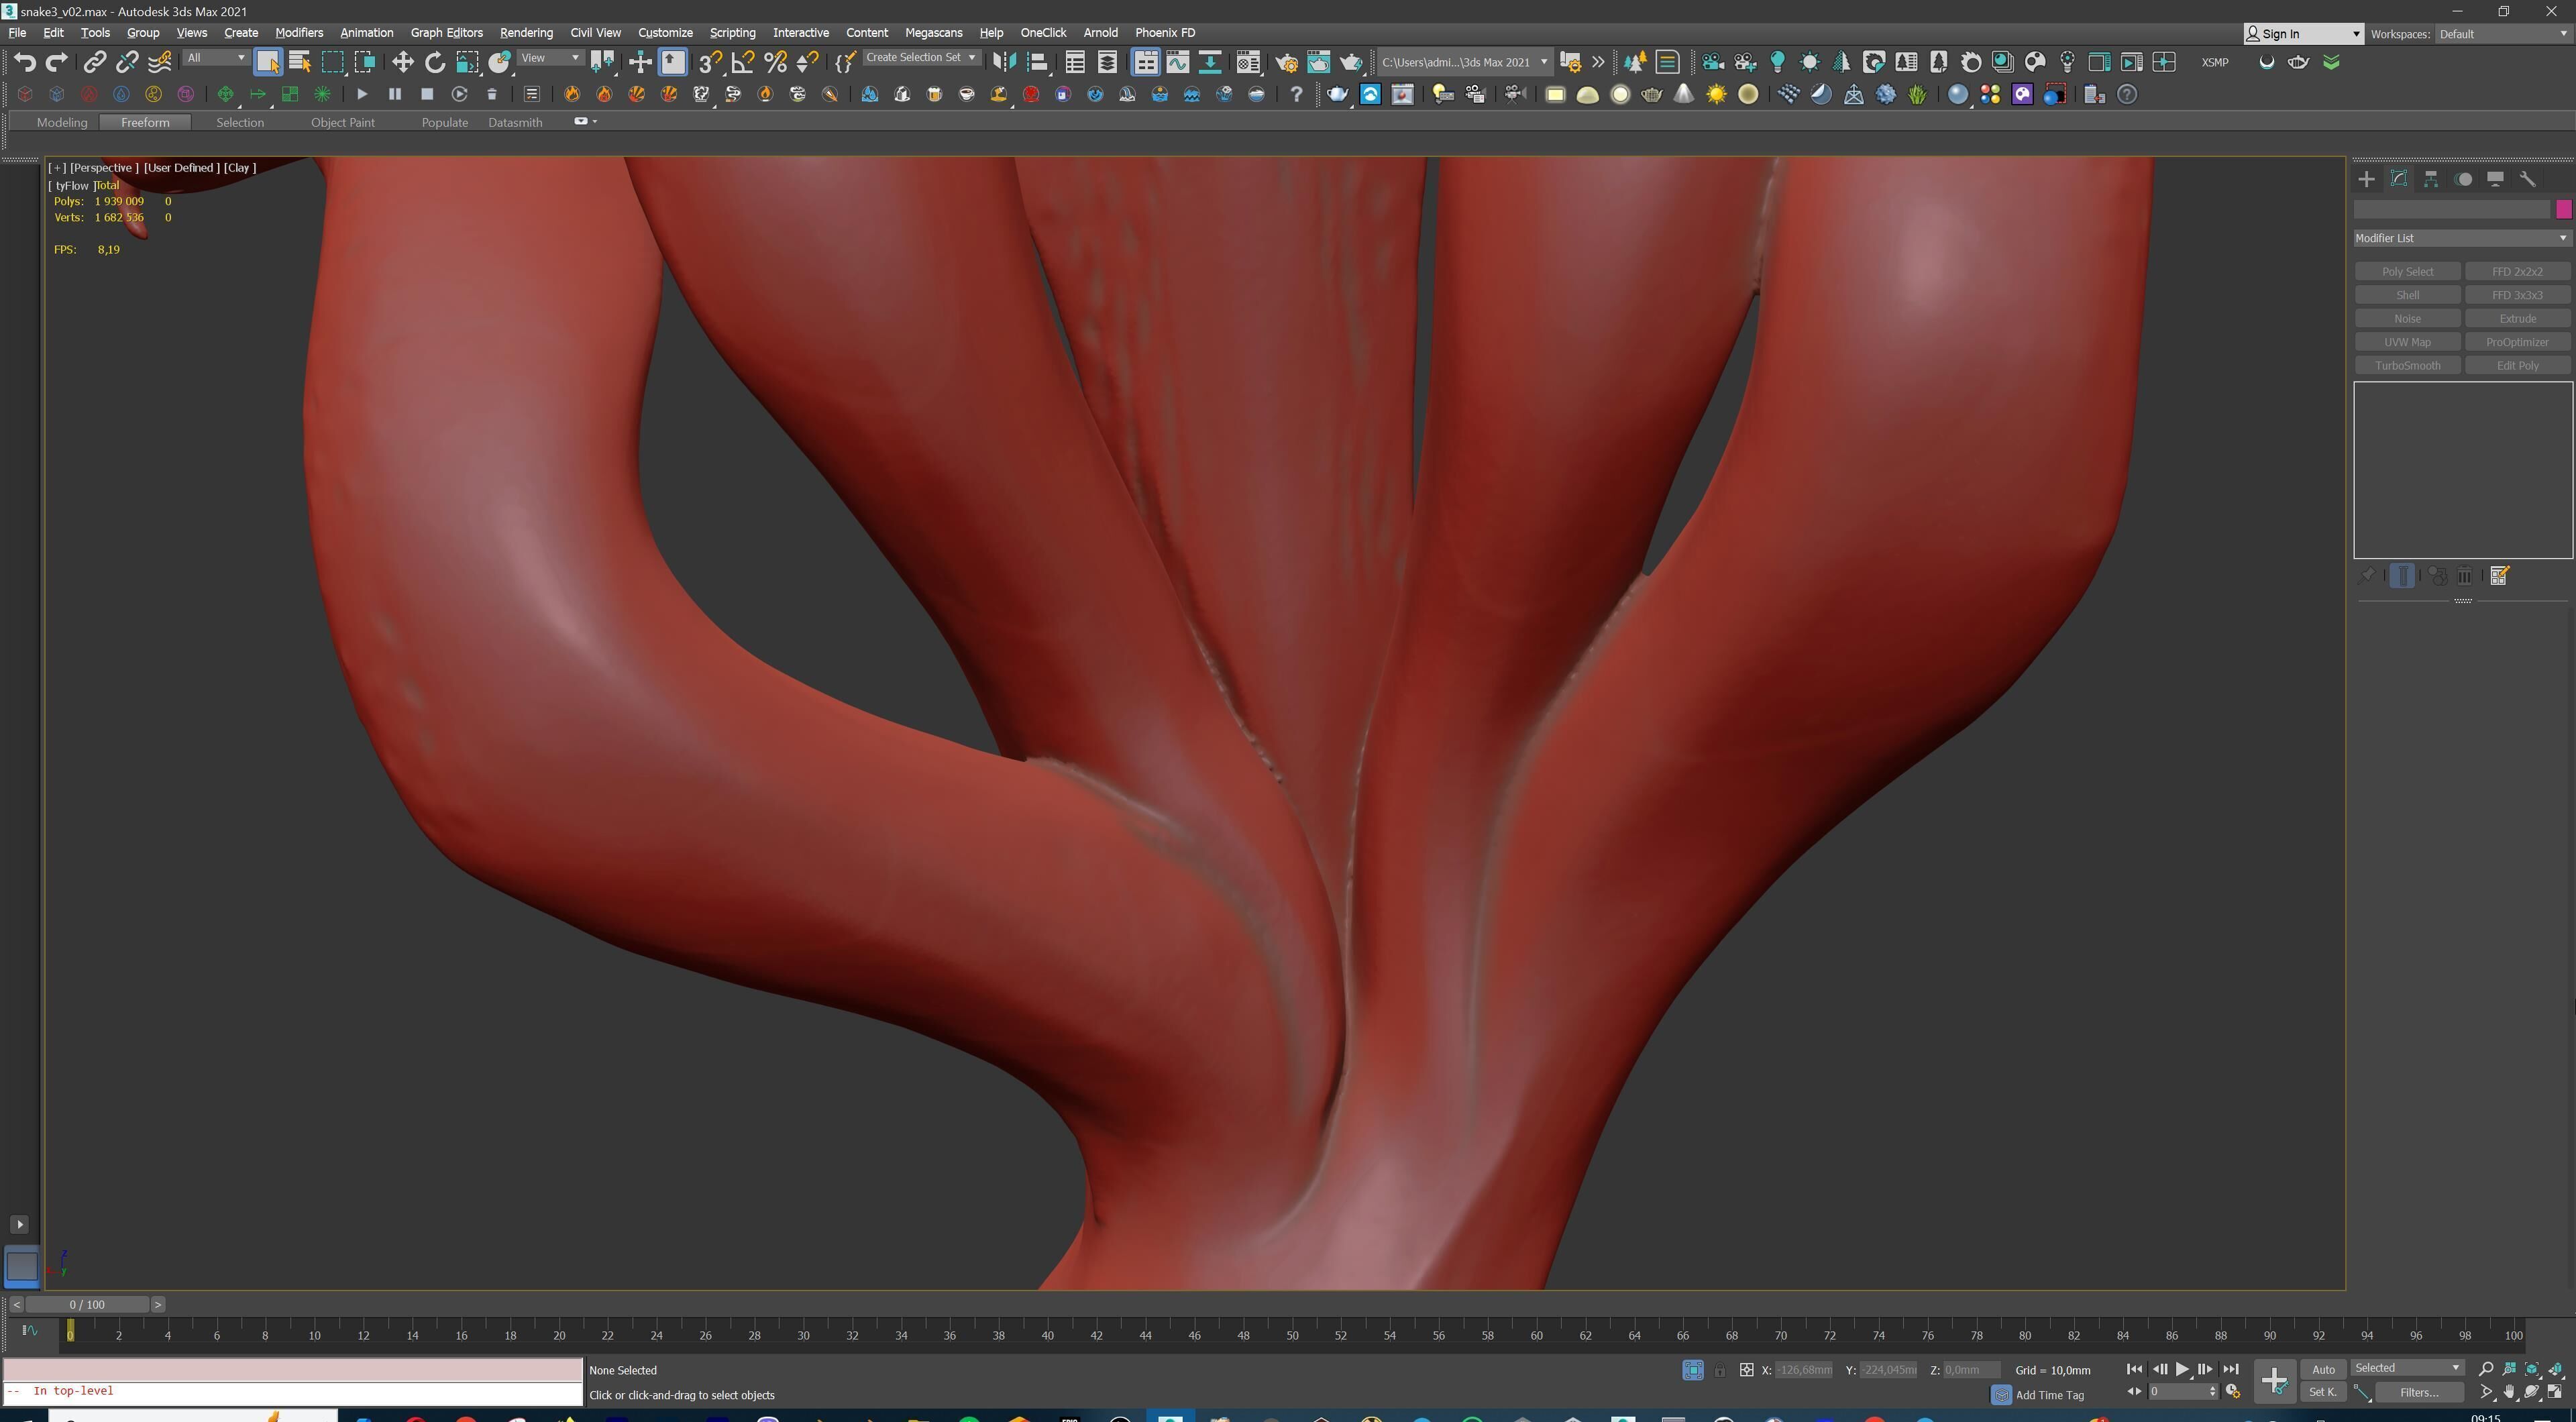Switch to the Object Paint ribbon tab
The height and width of the screenshot is (1422, 2576).
coord(342,122)
